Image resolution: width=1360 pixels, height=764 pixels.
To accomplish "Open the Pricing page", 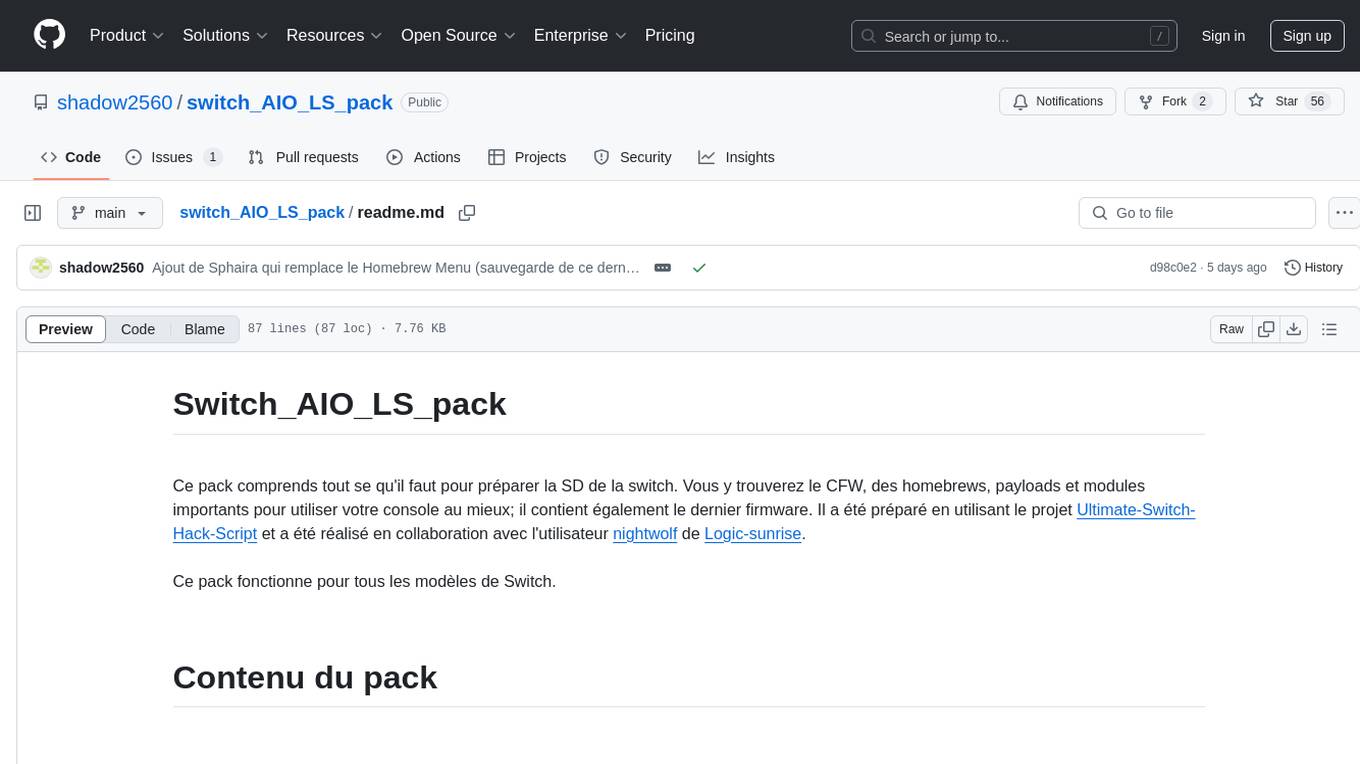I will [x=670, y=35].
